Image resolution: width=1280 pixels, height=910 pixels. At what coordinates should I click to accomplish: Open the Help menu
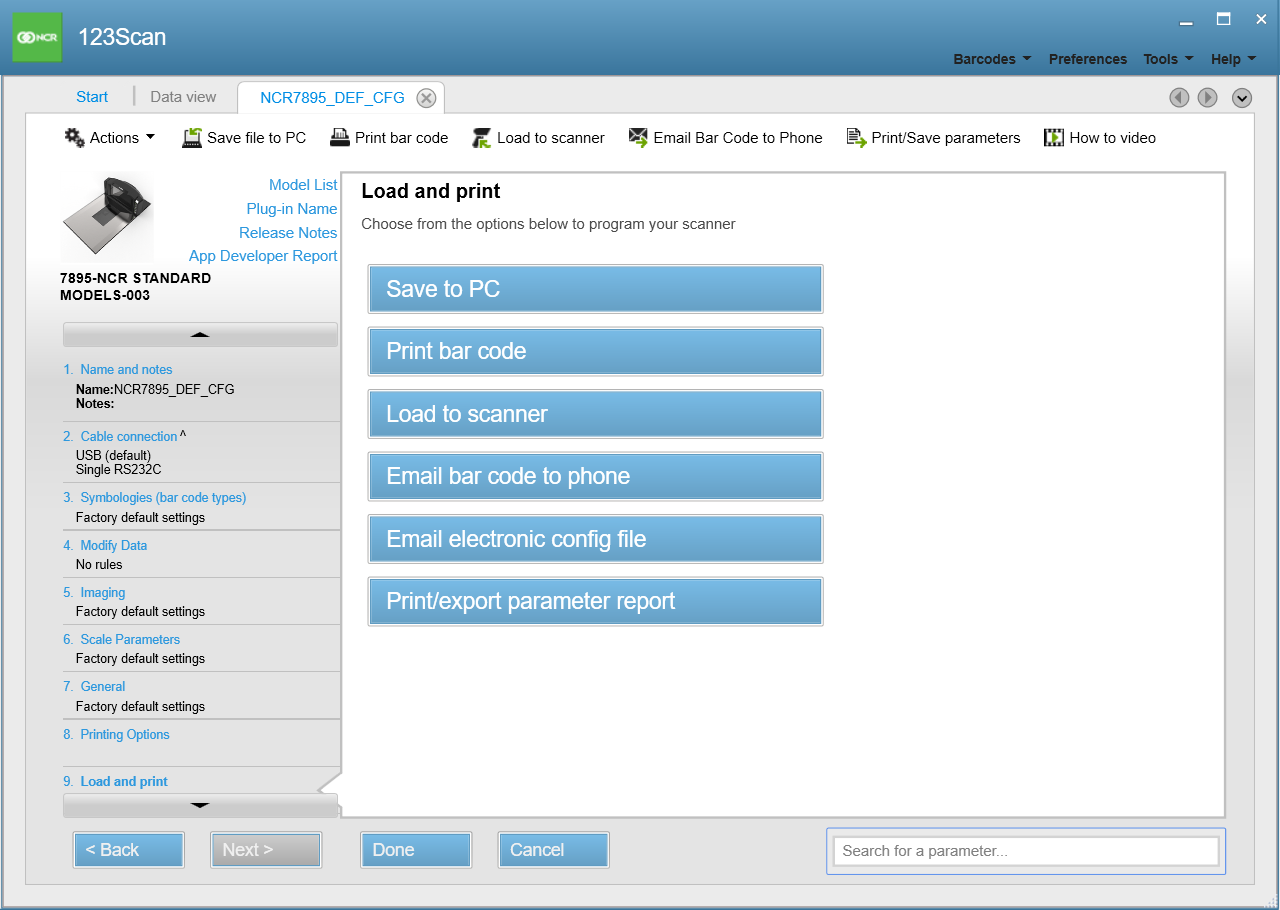(1233, 59)
